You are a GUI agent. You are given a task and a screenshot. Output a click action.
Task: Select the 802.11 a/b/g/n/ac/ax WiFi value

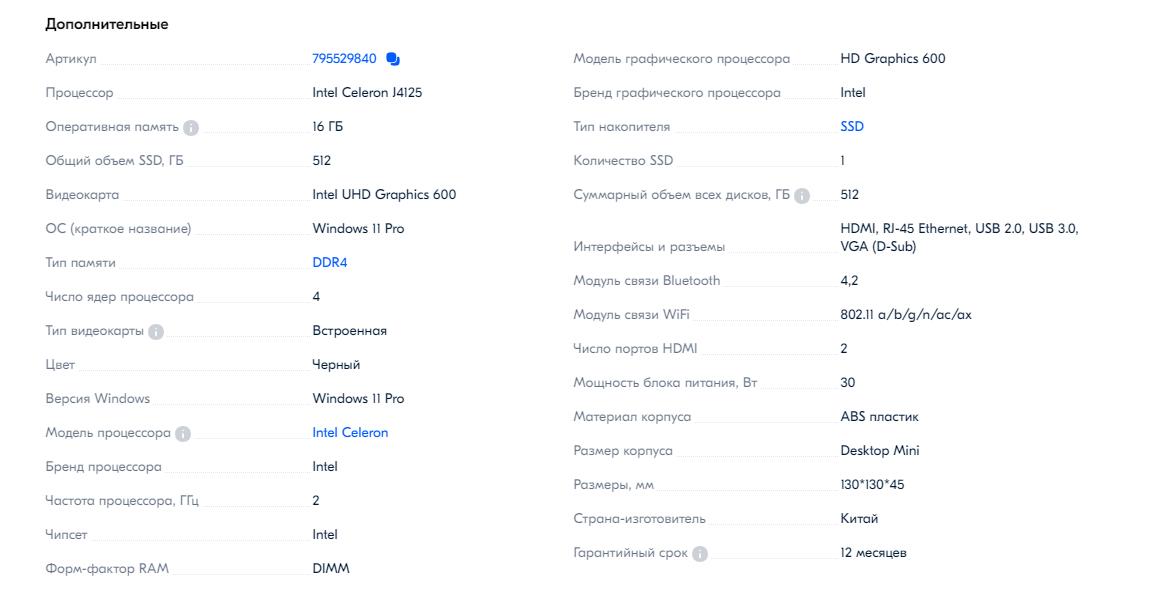click(x=906, y=315)
